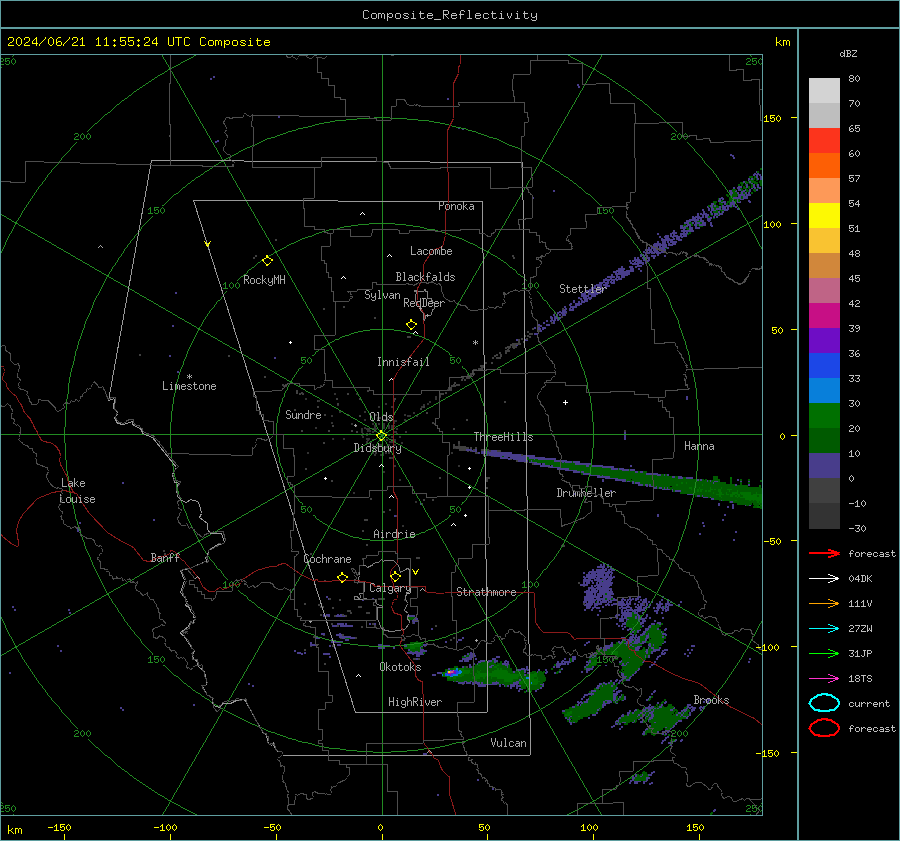
Task: Click the storm cell echo southeast of Okotoks
Action: coord(494,673)
